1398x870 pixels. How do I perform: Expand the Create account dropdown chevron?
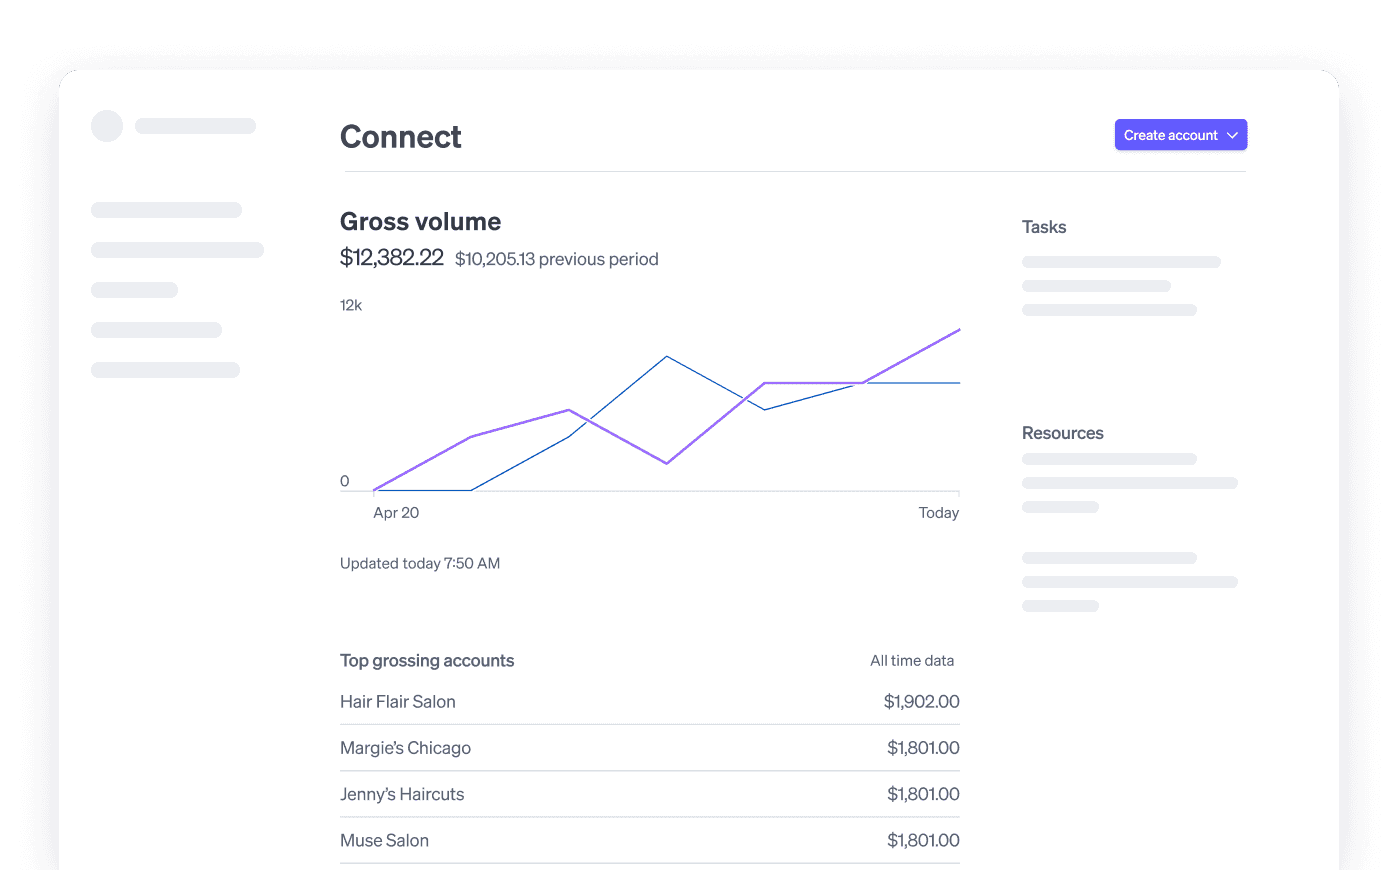(1232, 135)
